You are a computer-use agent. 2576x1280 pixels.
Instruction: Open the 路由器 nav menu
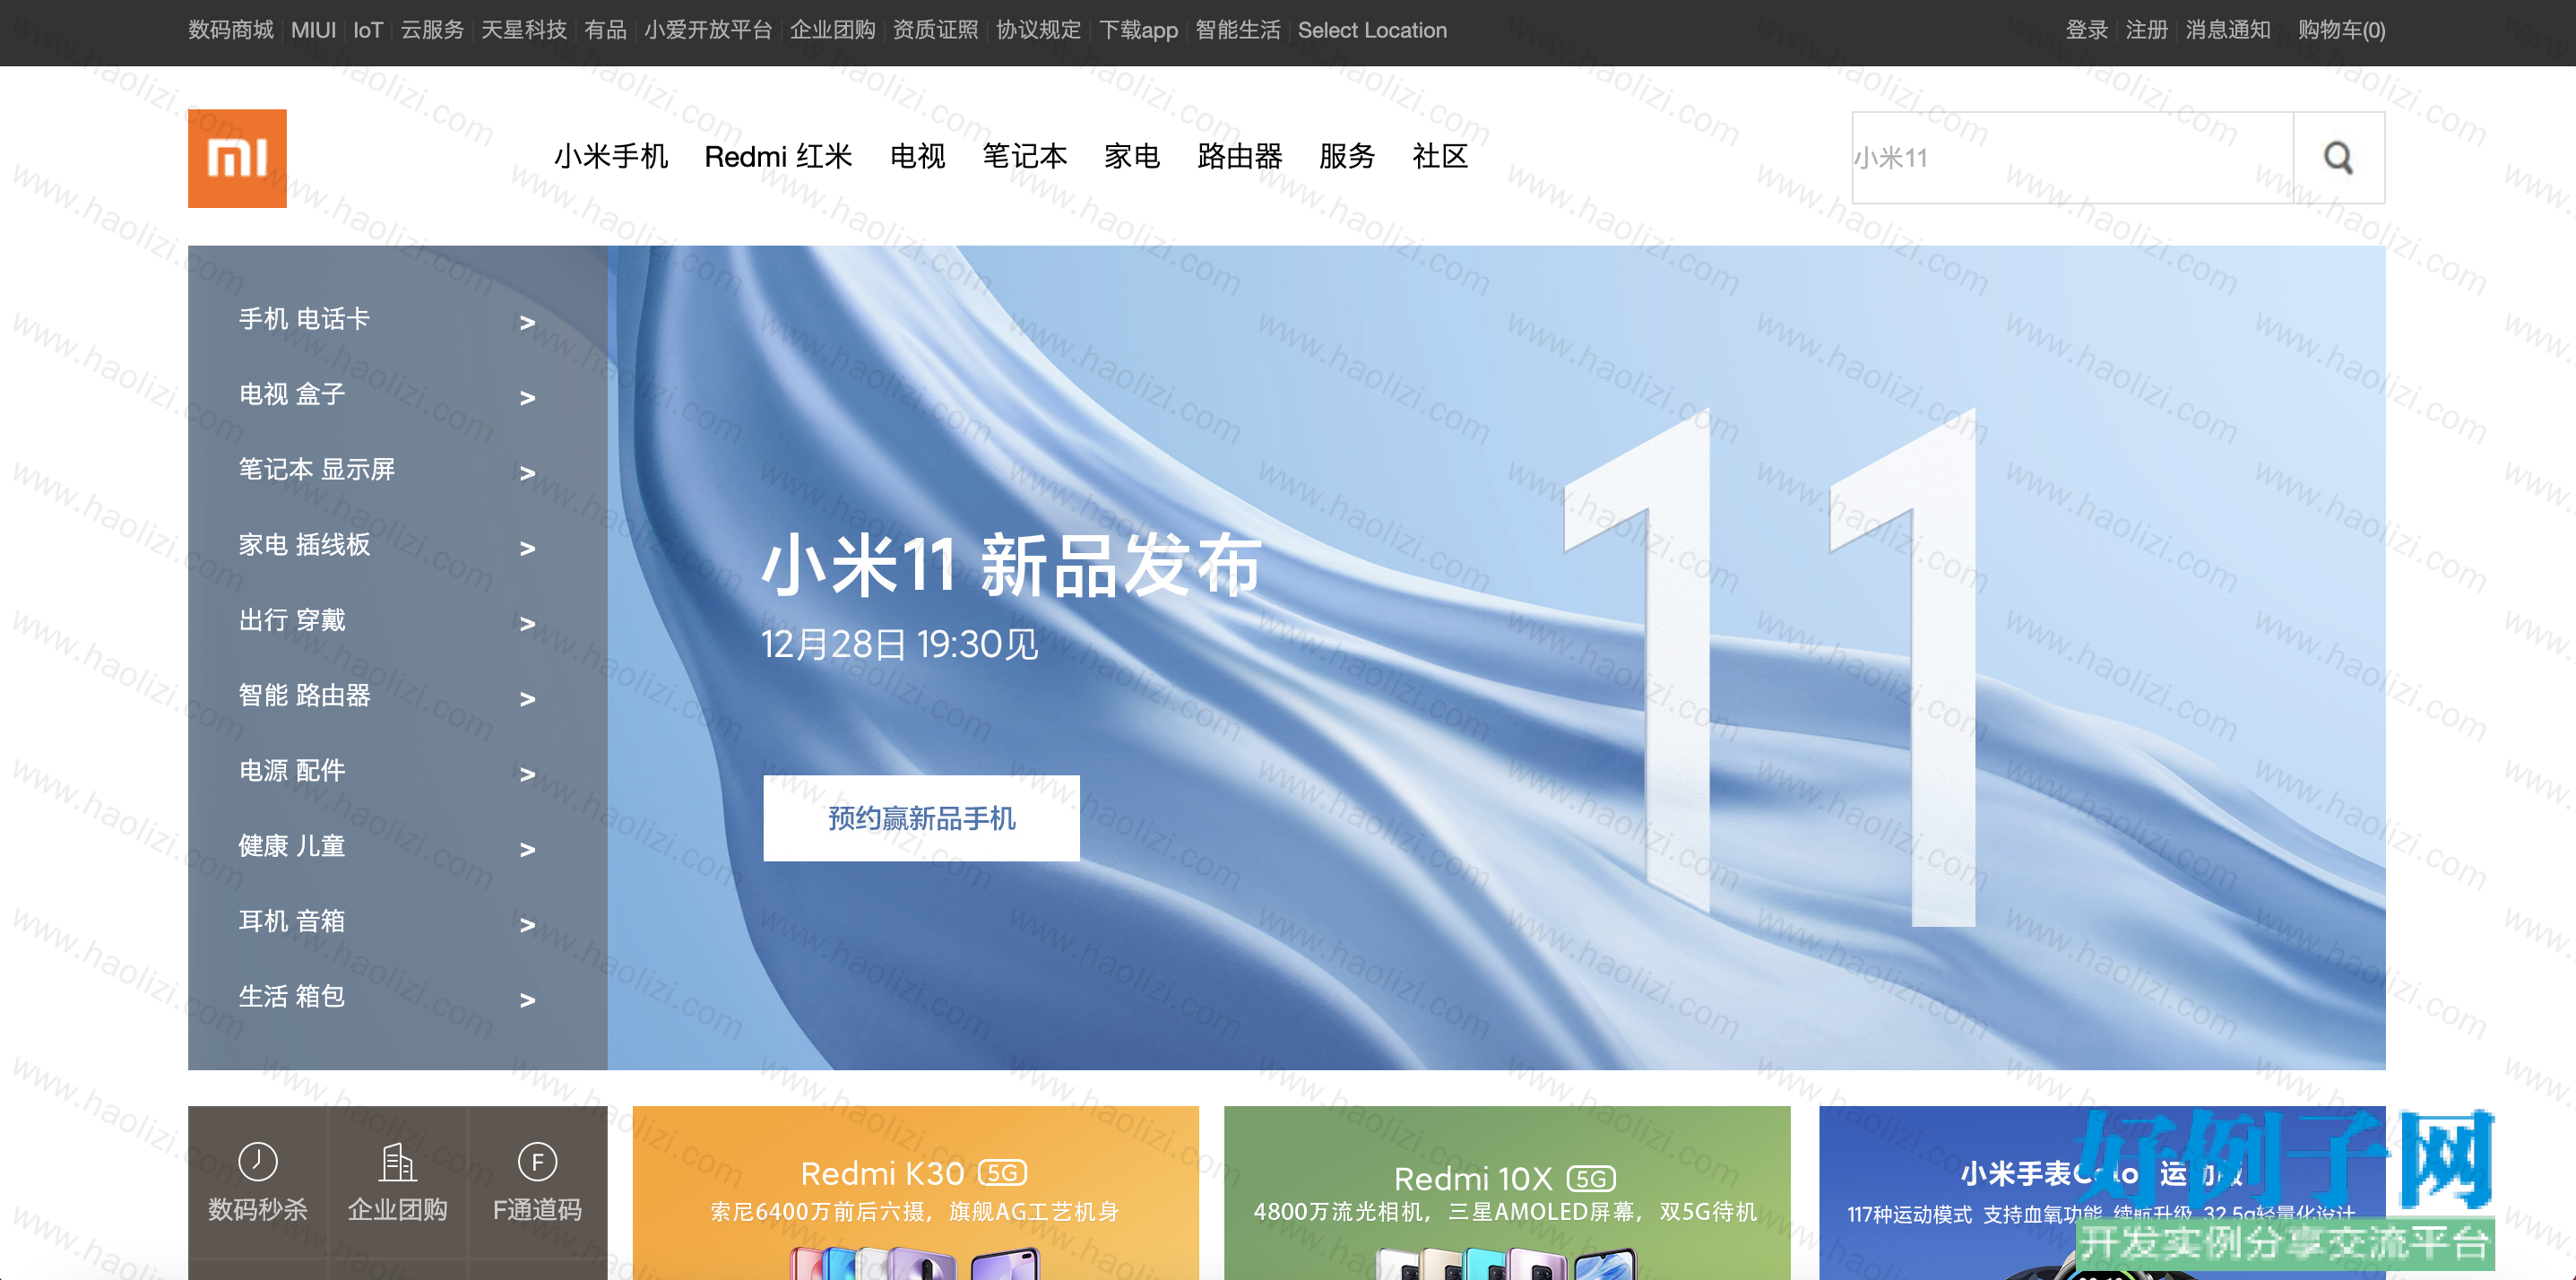tap(1240, 156)
